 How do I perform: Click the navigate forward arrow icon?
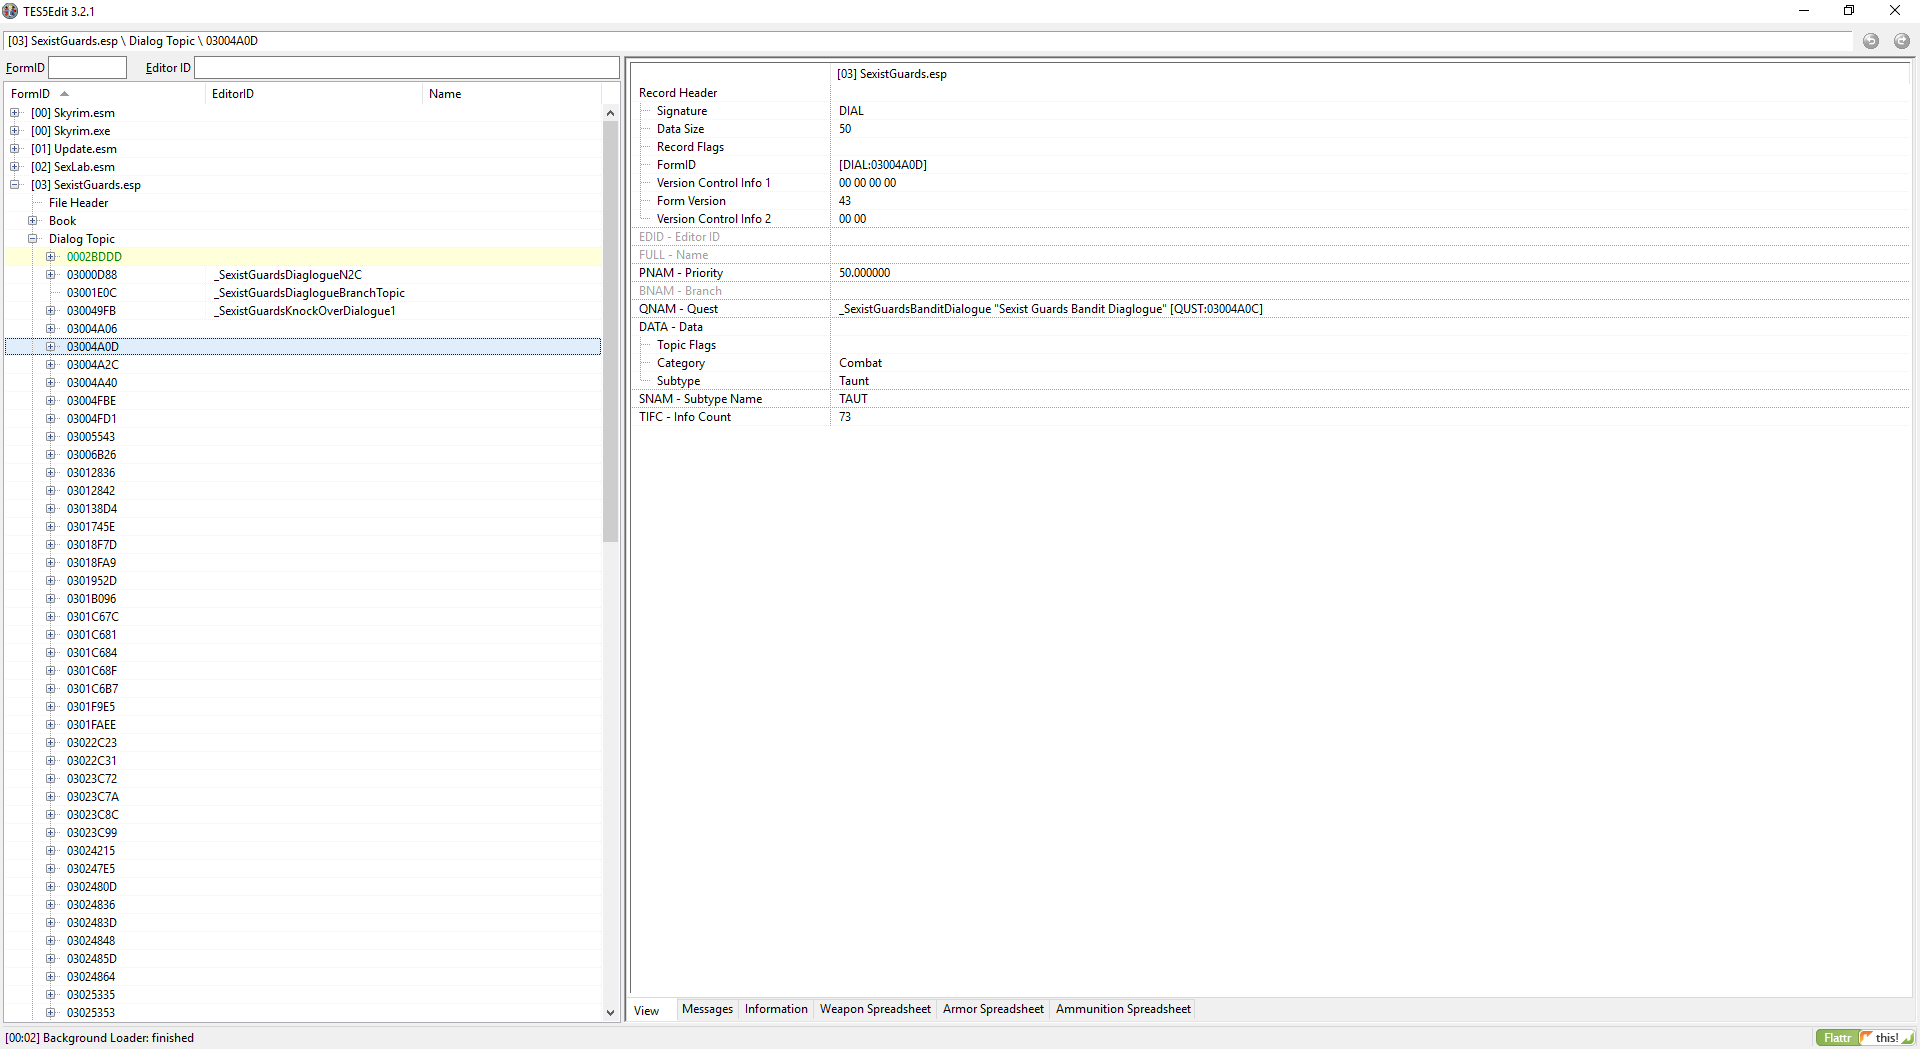coord(1901,41)
